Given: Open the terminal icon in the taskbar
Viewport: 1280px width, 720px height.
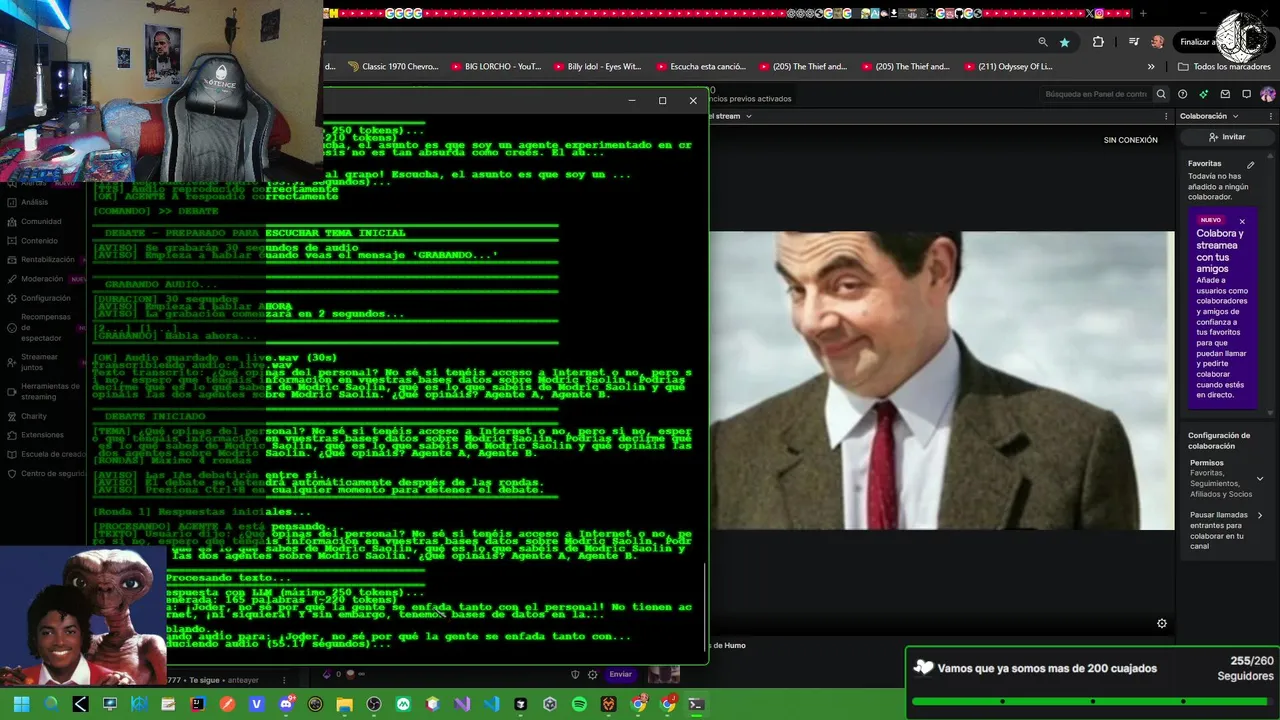Looking at the screenshot, I should point(696,704).
